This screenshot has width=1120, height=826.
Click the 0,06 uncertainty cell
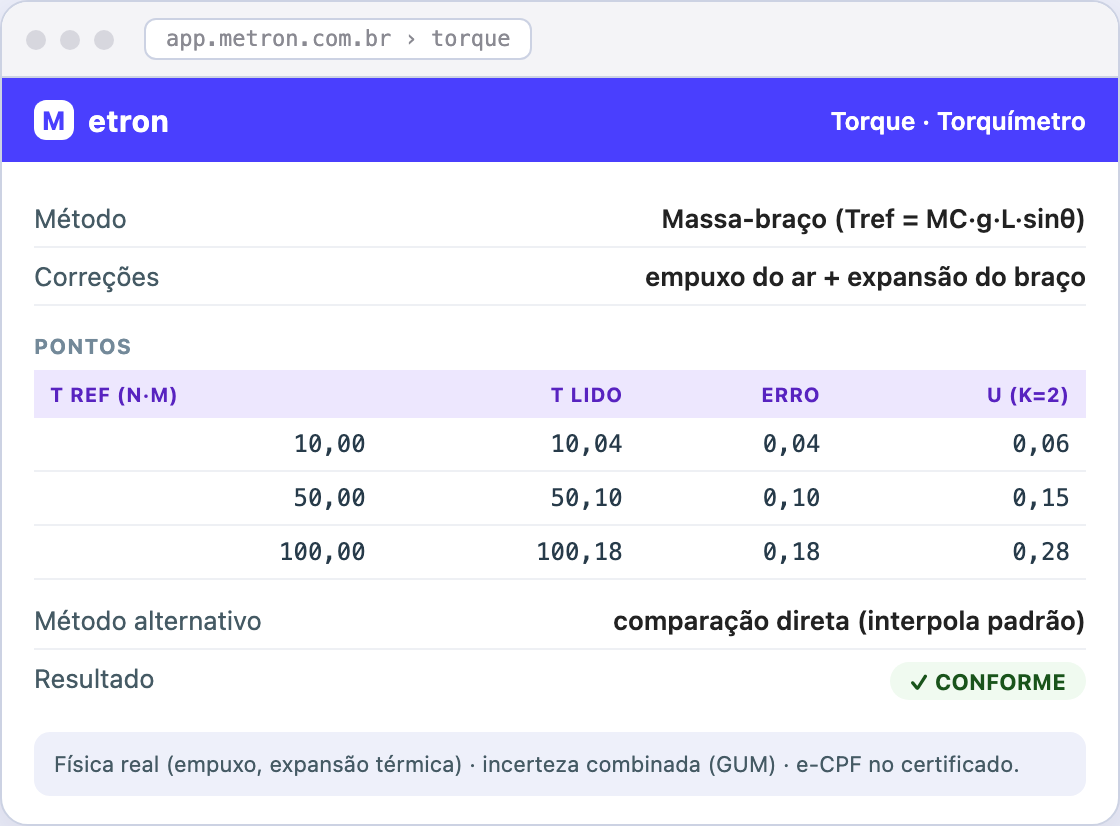tap(1041, 444)
